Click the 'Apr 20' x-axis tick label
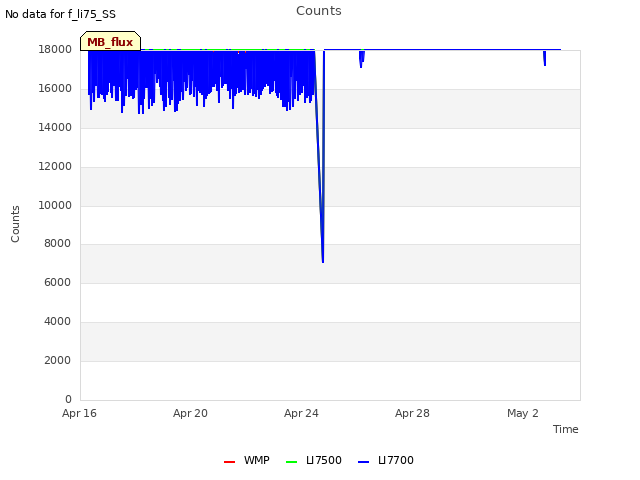 190,413
